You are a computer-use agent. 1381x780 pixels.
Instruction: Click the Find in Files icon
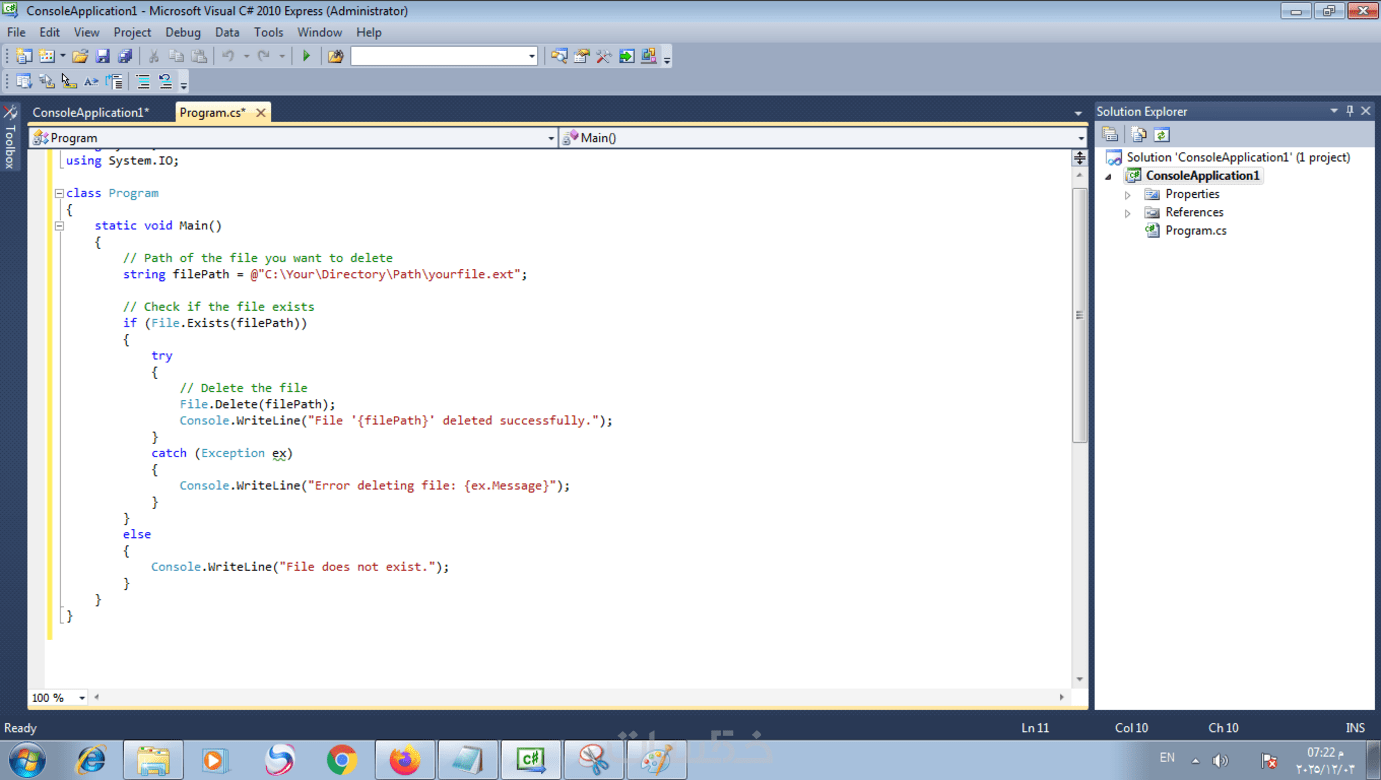[x=335, y=56]
